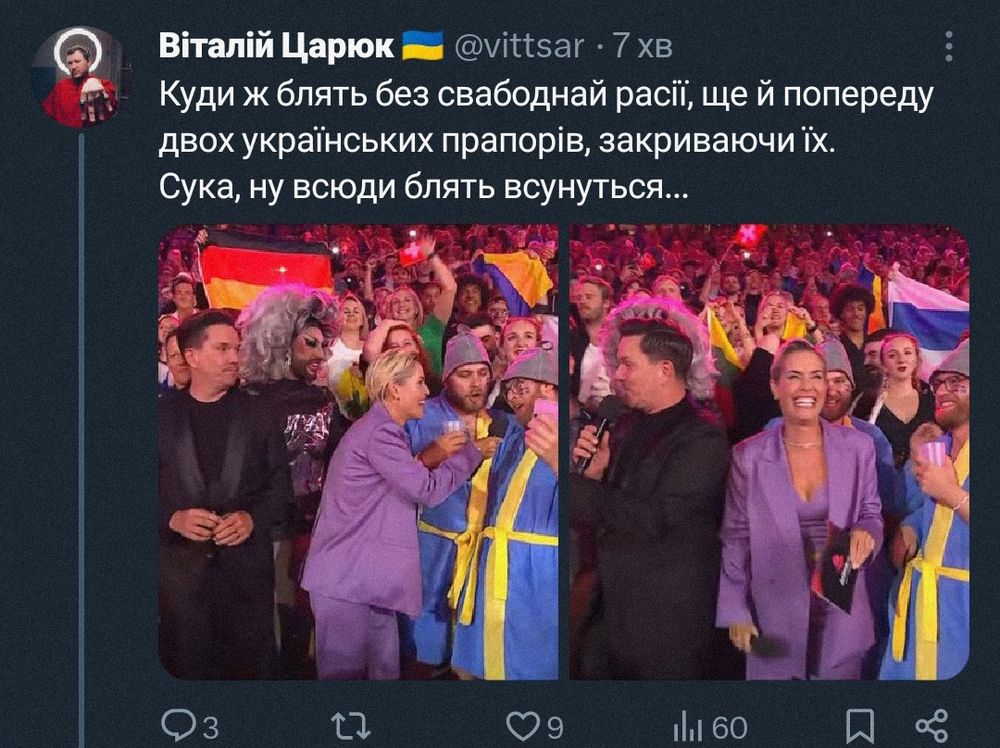The image size is (1000, 748).
Task: Open the left photo with German flag
Action: [358, 452]
